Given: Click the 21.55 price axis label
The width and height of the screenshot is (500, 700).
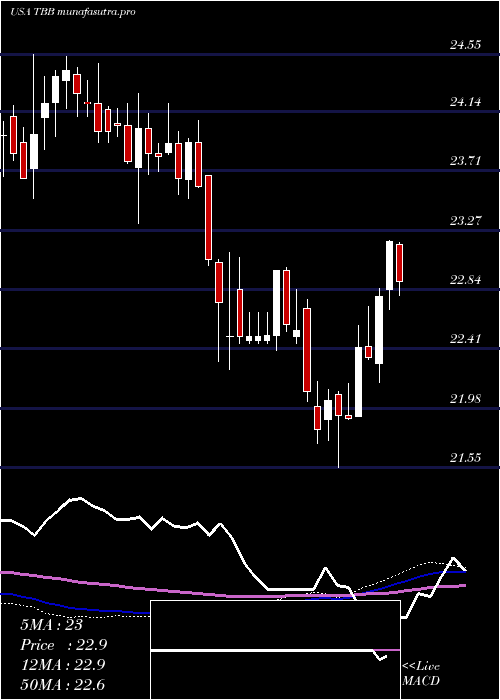Looking at the screenshot, I should [466, 458].
